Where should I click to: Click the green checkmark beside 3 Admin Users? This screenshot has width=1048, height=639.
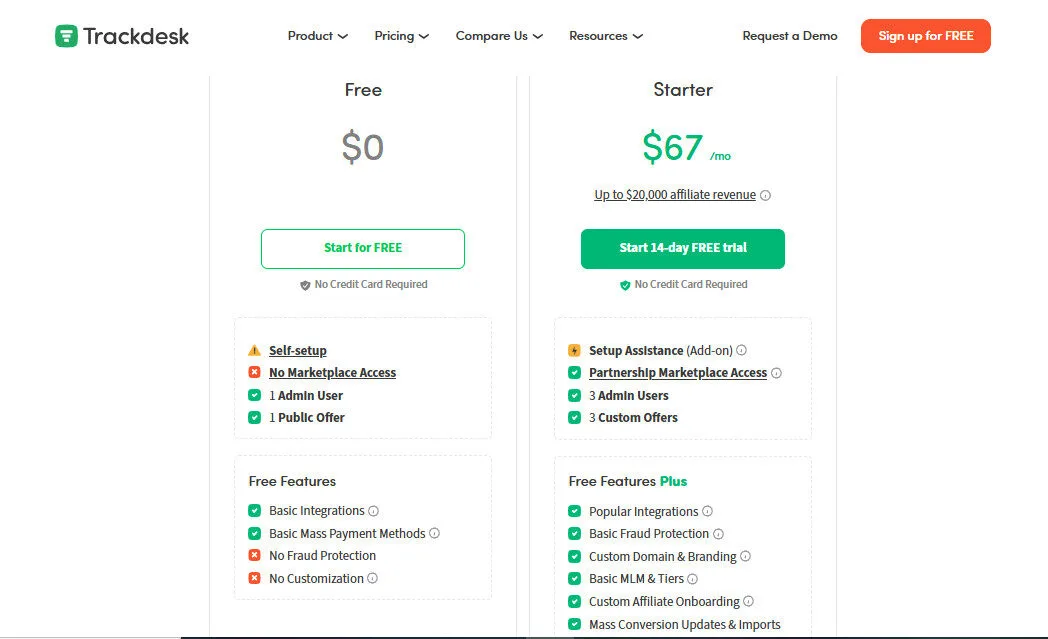(x=575, y=395)
